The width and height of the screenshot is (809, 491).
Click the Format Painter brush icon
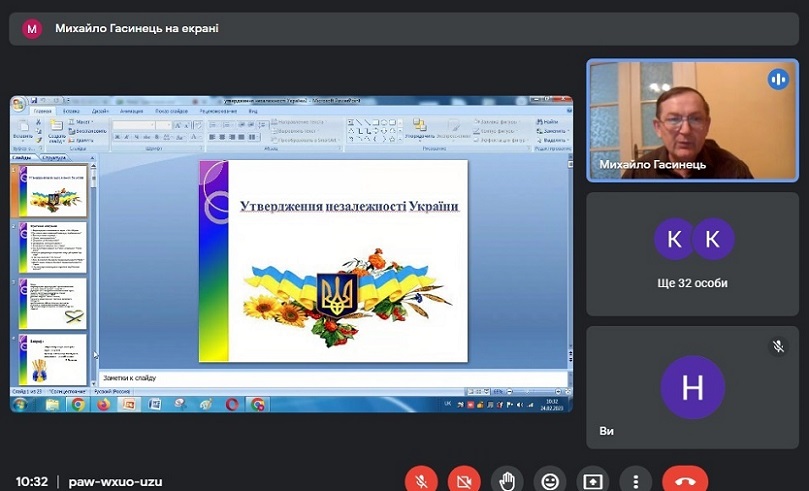[x=38, y=140]
